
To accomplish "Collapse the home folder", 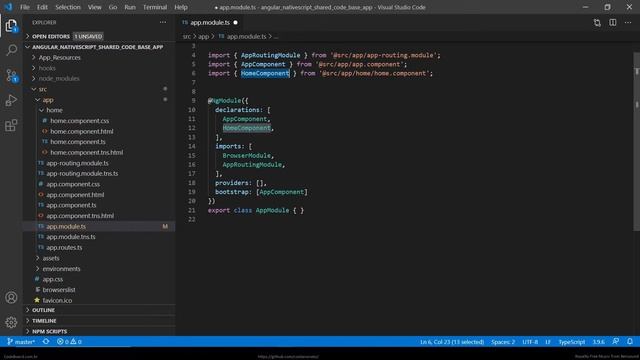I will pos(99,110).
